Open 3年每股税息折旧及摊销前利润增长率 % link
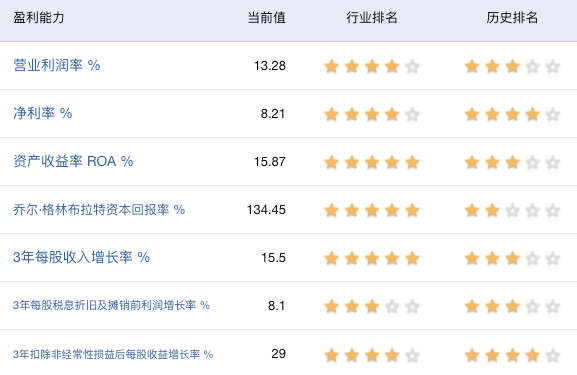Screen dimensions: 577x375 click(111, 305)
